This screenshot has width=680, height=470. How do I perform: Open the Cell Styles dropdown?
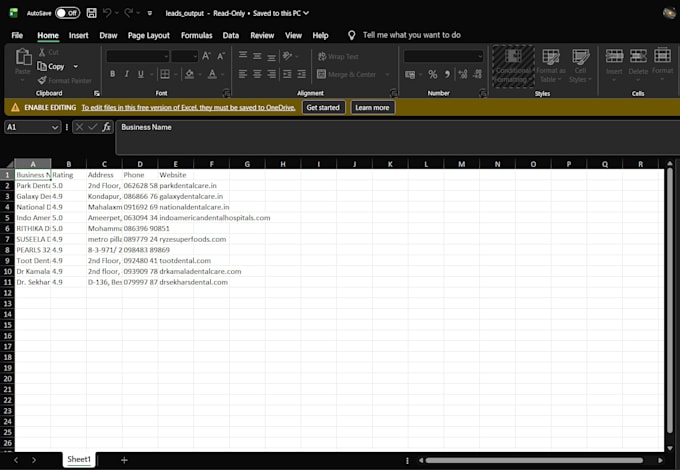coord(580,66)
